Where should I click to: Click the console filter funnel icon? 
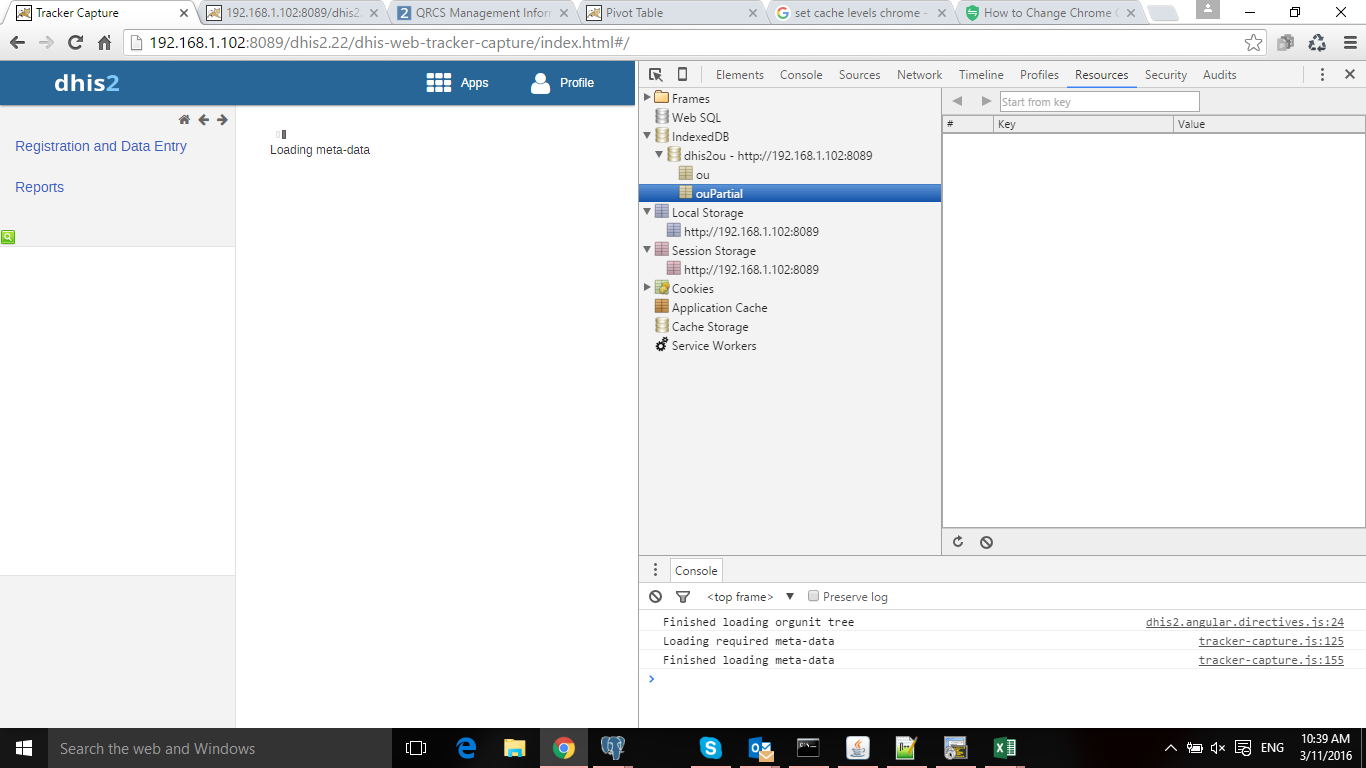point(683,597)
